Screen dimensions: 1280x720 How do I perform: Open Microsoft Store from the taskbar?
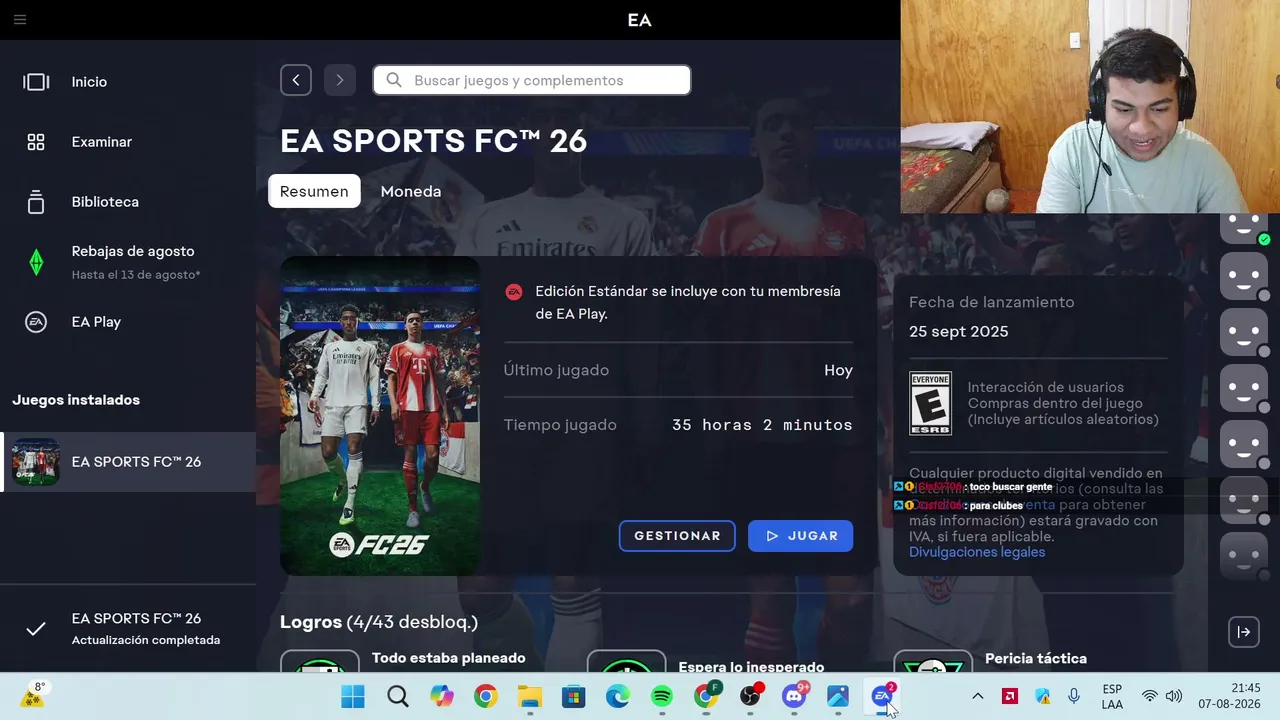(574, 696)
